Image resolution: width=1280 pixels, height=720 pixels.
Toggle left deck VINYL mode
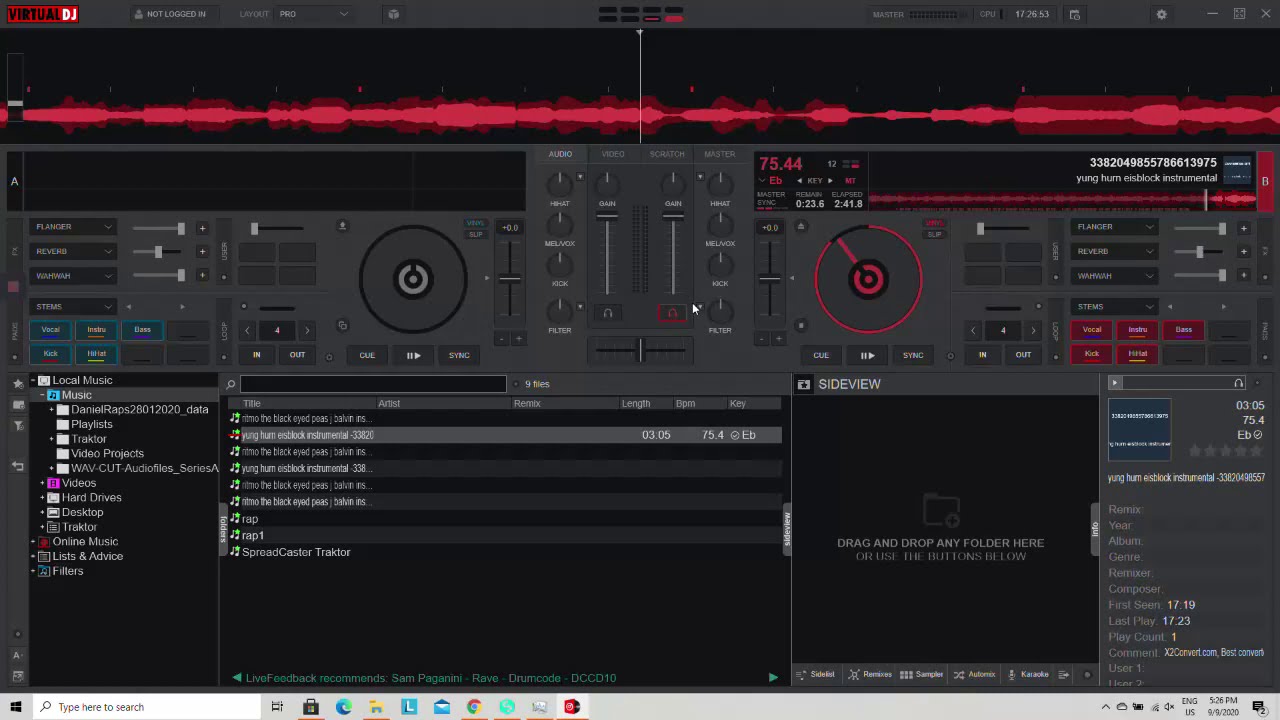475,223
